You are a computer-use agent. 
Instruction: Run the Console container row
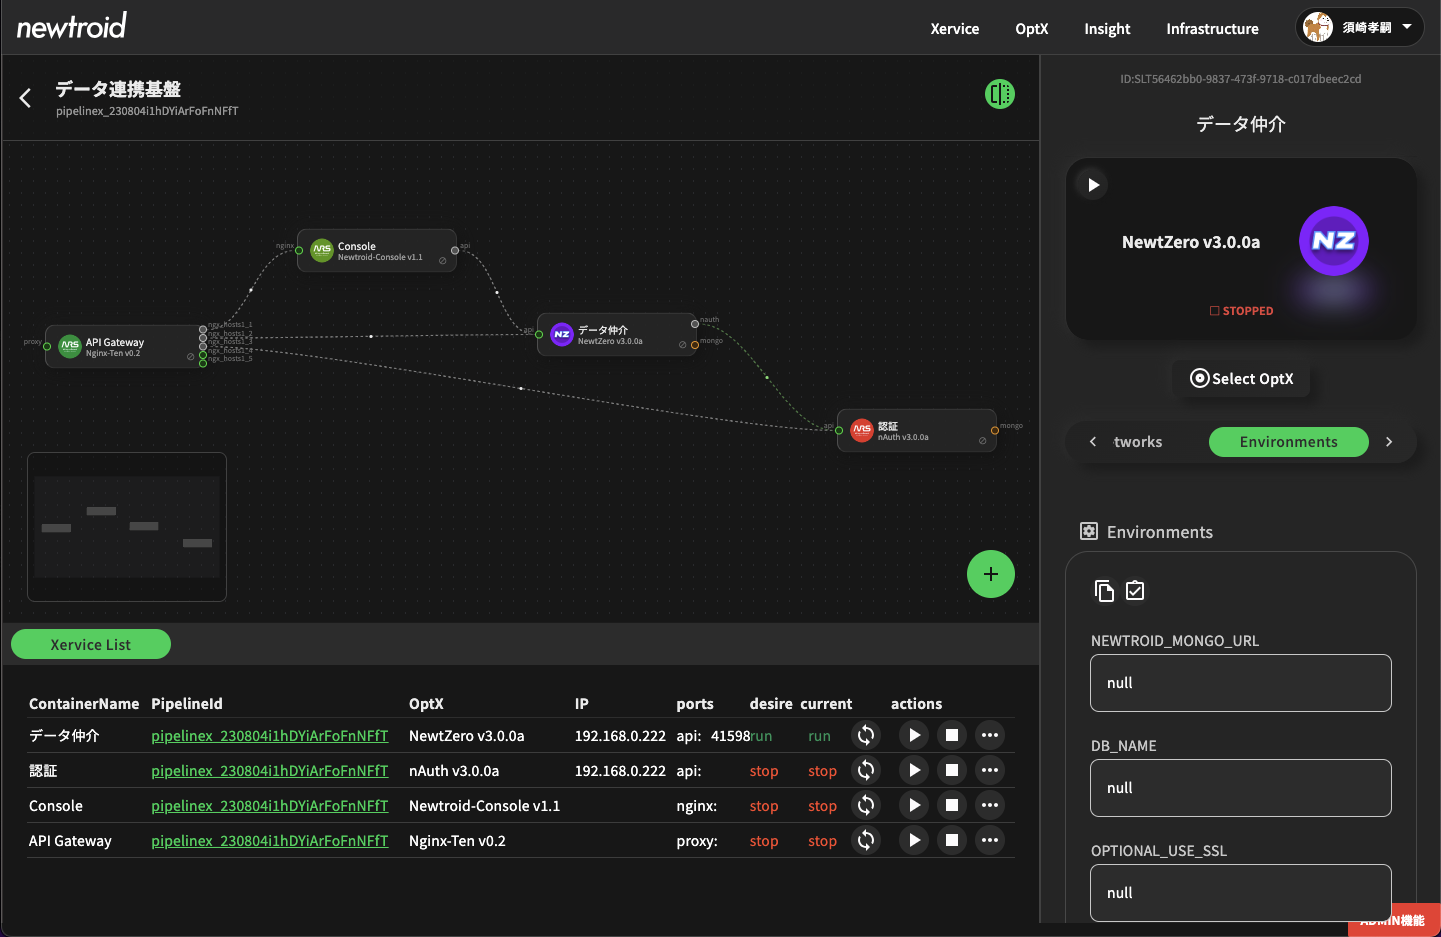pyautogui.click(x=914, y=805)
